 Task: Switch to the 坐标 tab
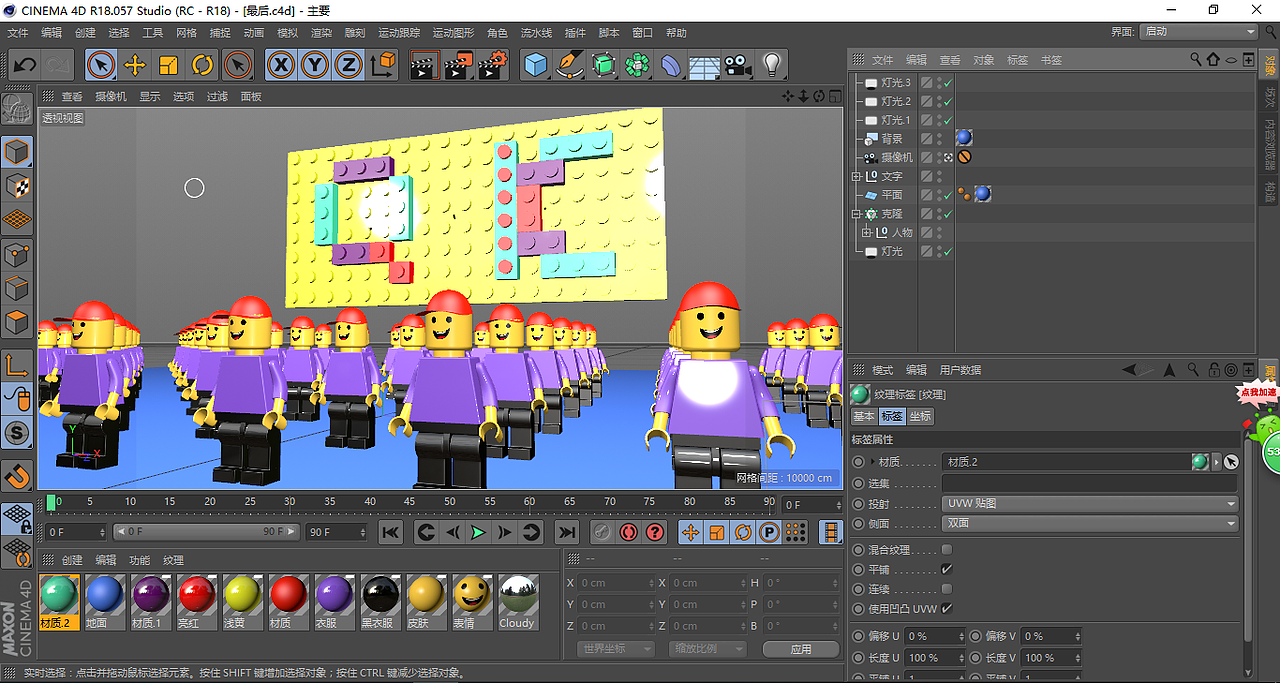pyautogui.click(x=920, y=416)
